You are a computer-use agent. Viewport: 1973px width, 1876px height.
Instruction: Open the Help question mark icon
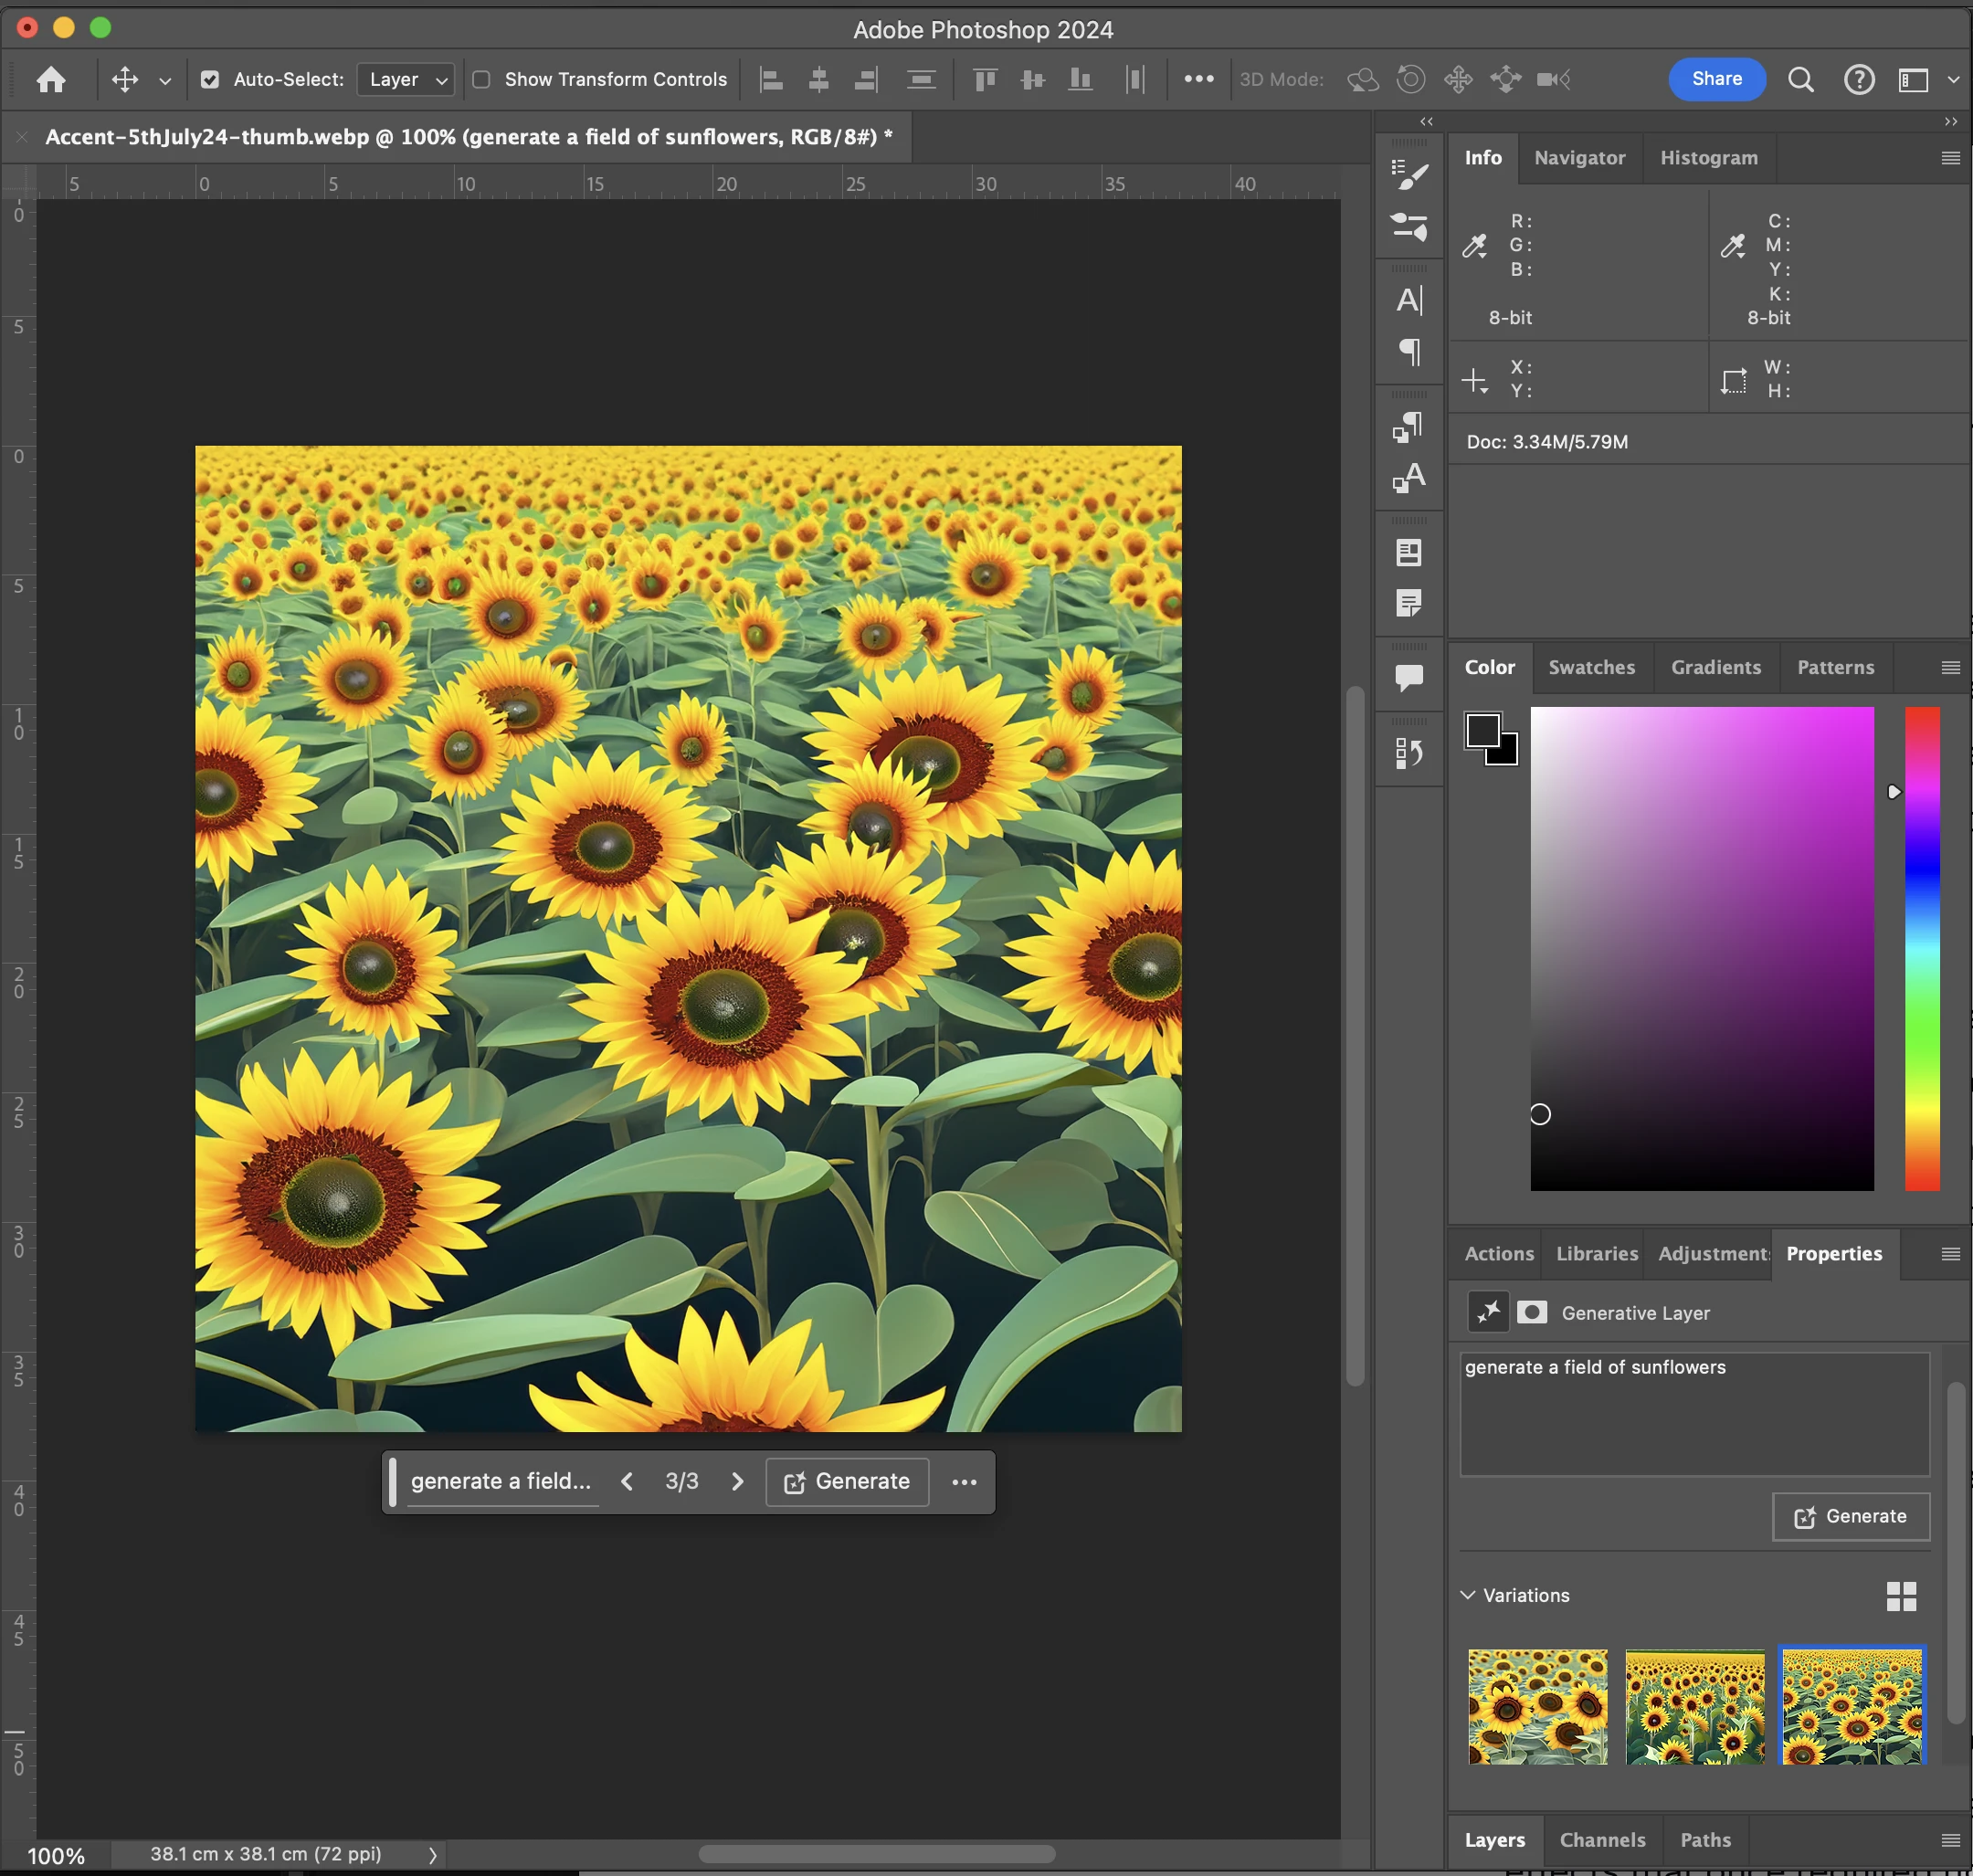coord(1859,79)
